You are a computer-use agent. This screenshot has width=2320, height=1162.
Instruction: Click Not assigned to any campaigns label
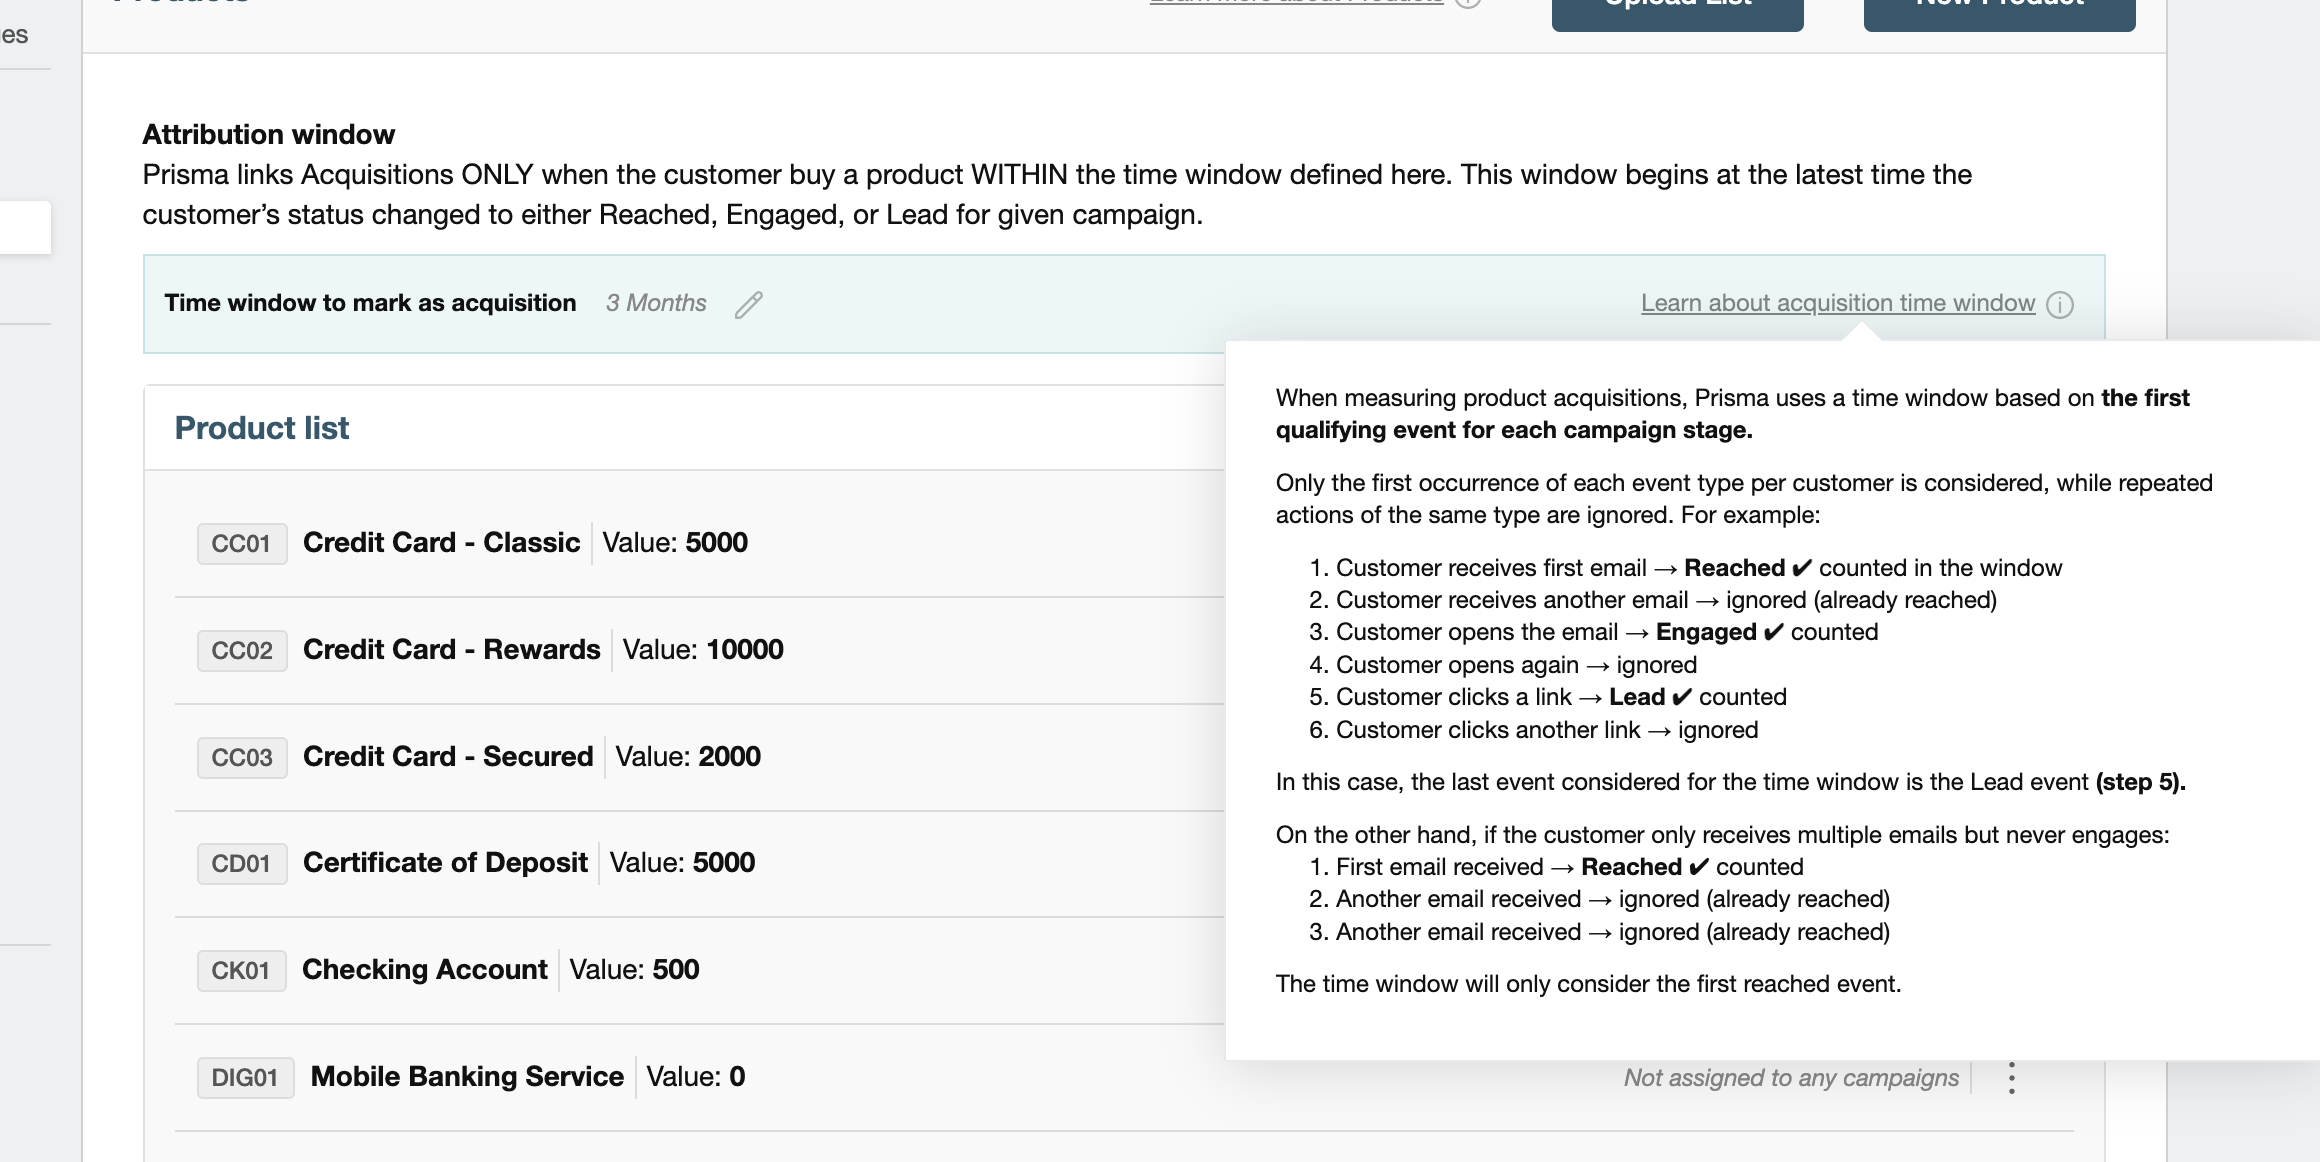[1791, 1078]
